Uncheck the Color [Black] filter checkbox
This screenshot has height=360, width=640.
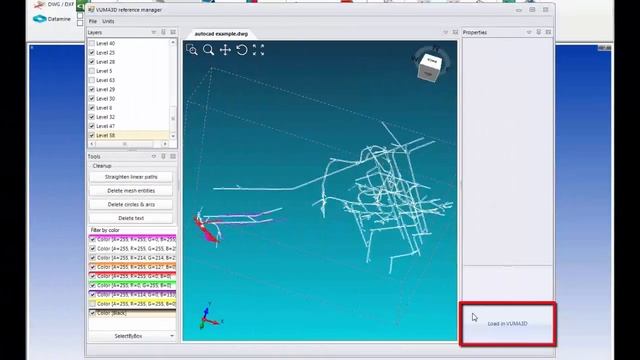[93, 313]
